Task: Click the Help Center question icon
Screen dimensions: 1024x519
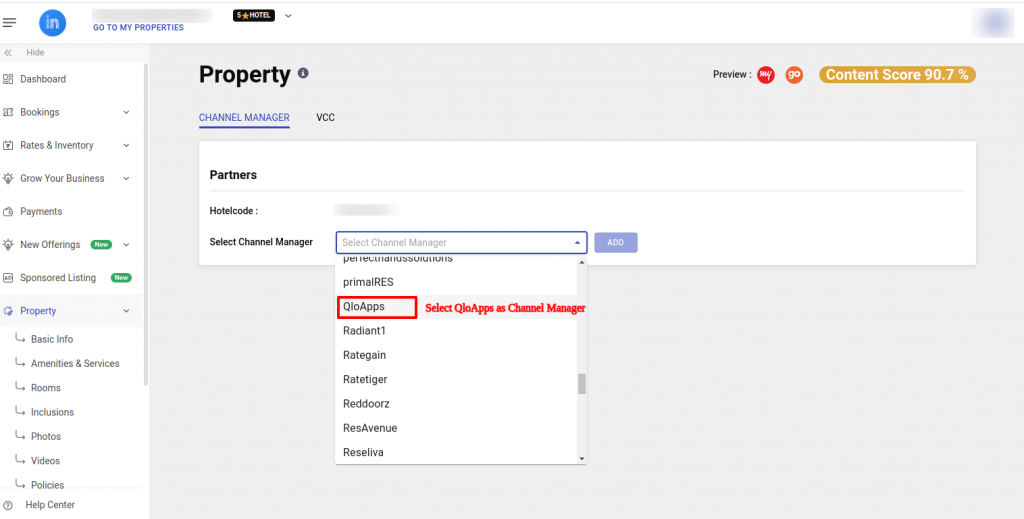Action: pyautogui.click(x=8, y=505)
